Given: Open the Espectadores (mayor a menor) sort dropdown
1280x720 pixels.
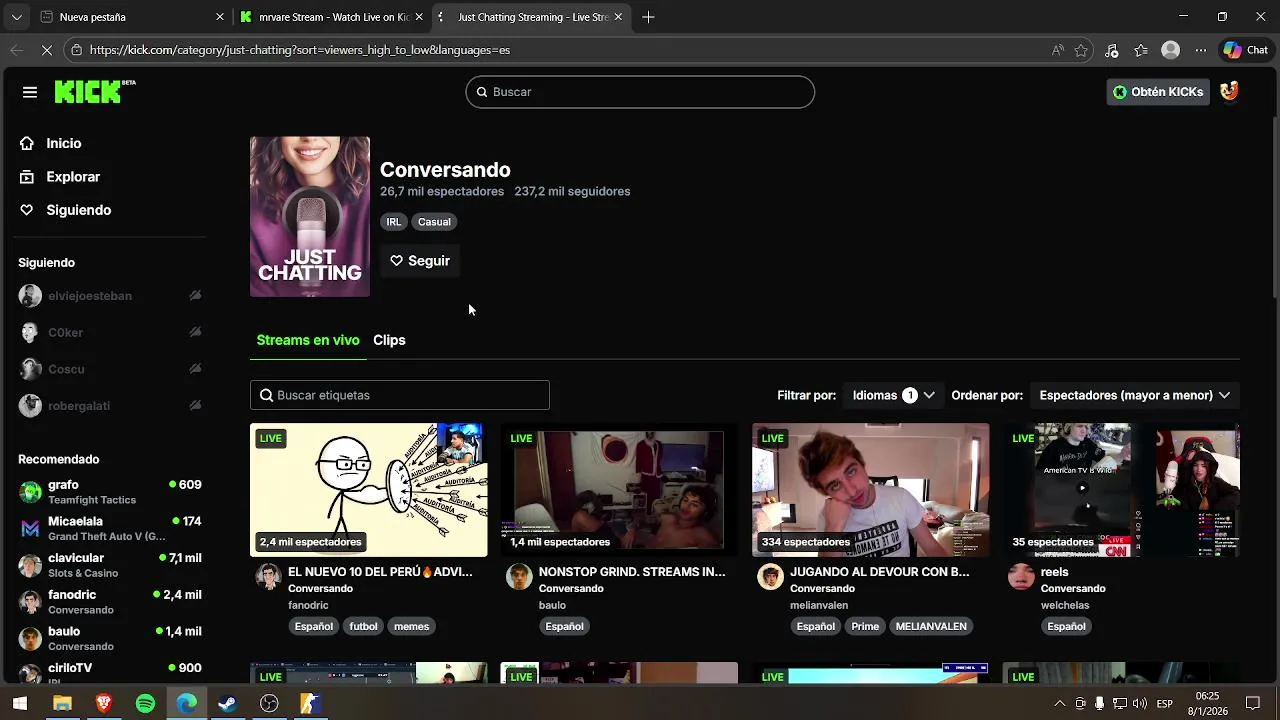Looking at the screenshot, I should click(1134, 395).
